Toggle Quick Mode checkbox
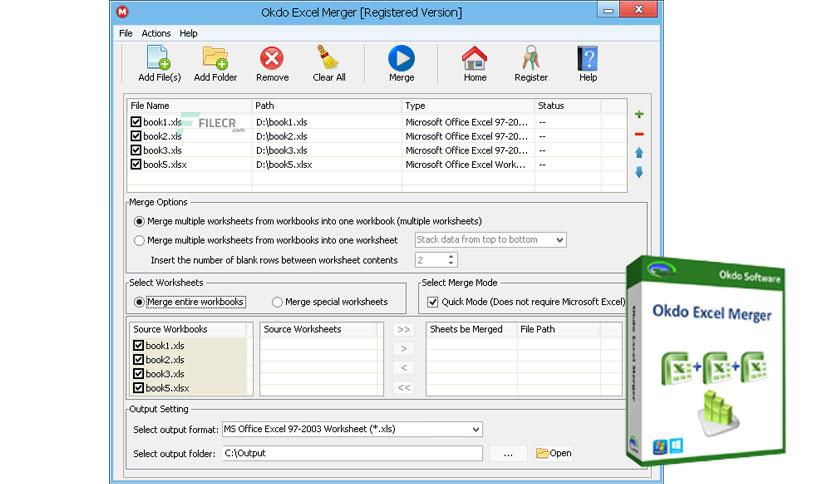The image size is (836, 484). [x=433, y=302]
